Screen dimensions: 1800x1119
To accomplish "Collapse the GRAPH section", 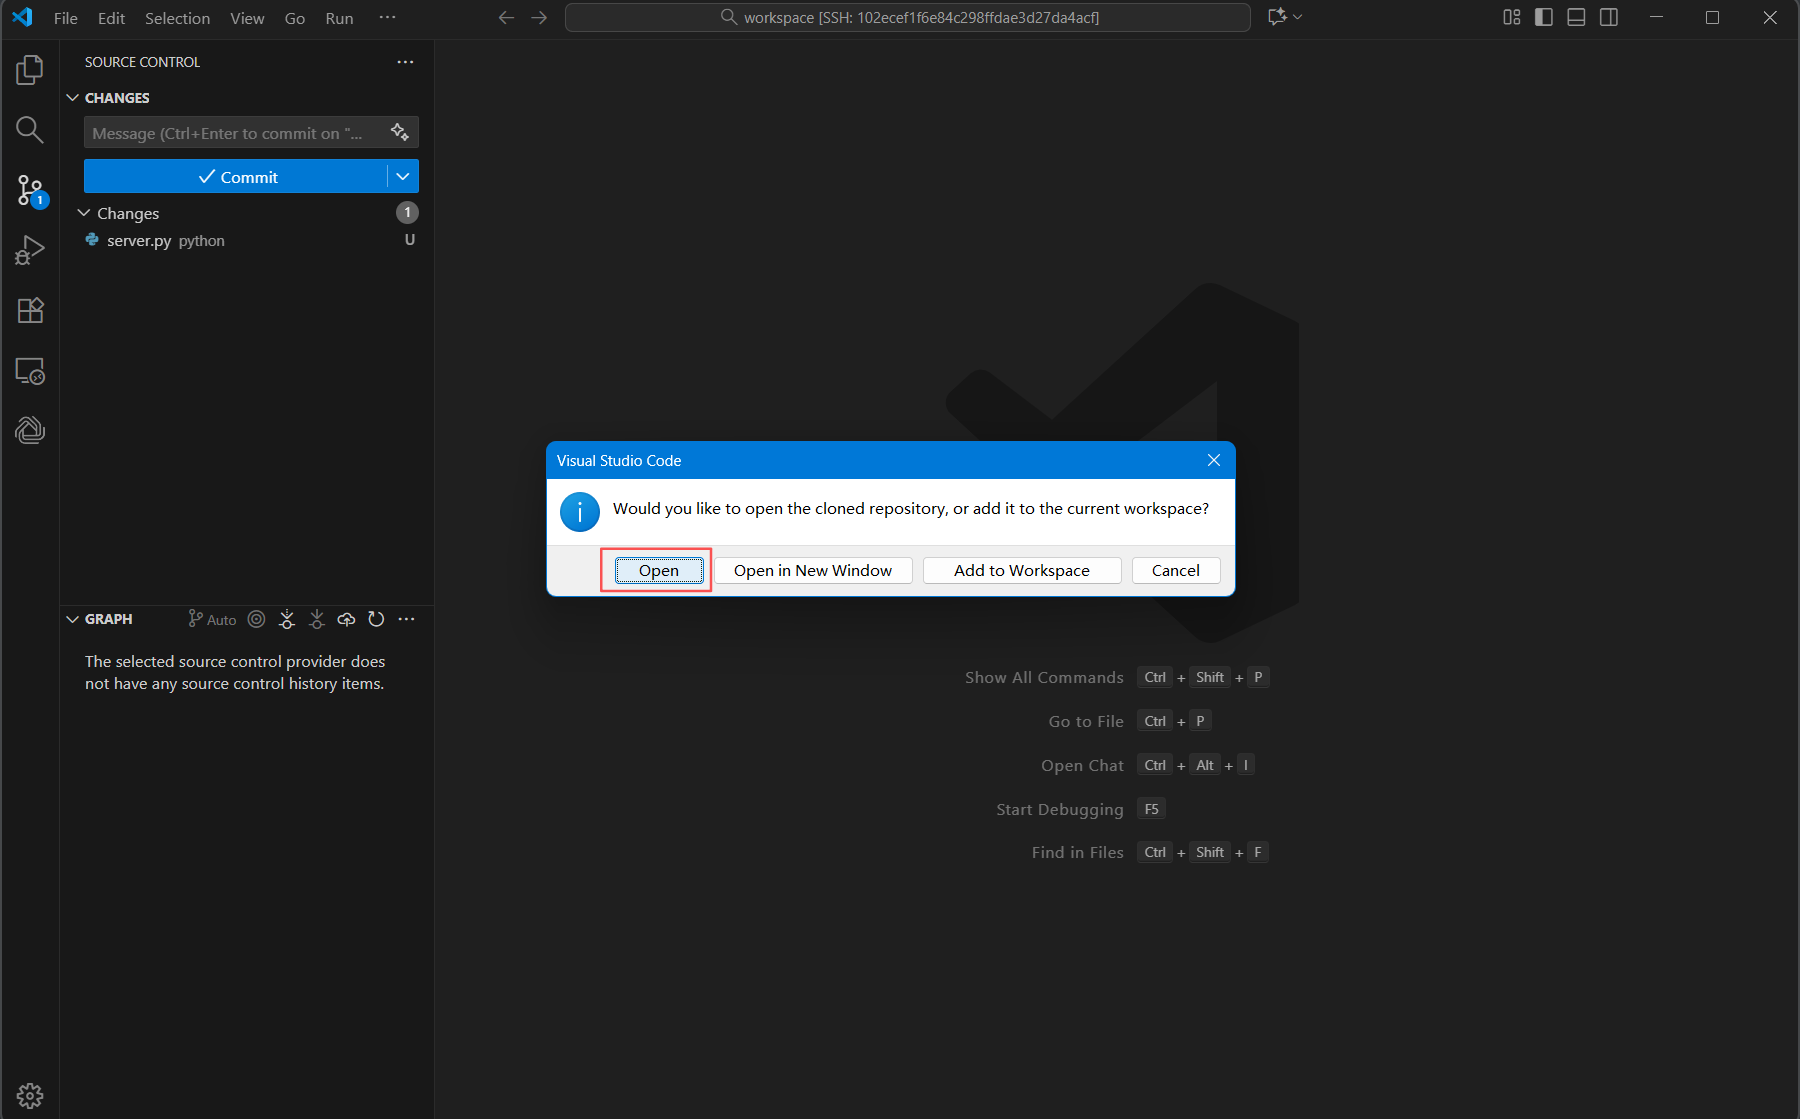I will pyautogui.click(x=72, y=619).
